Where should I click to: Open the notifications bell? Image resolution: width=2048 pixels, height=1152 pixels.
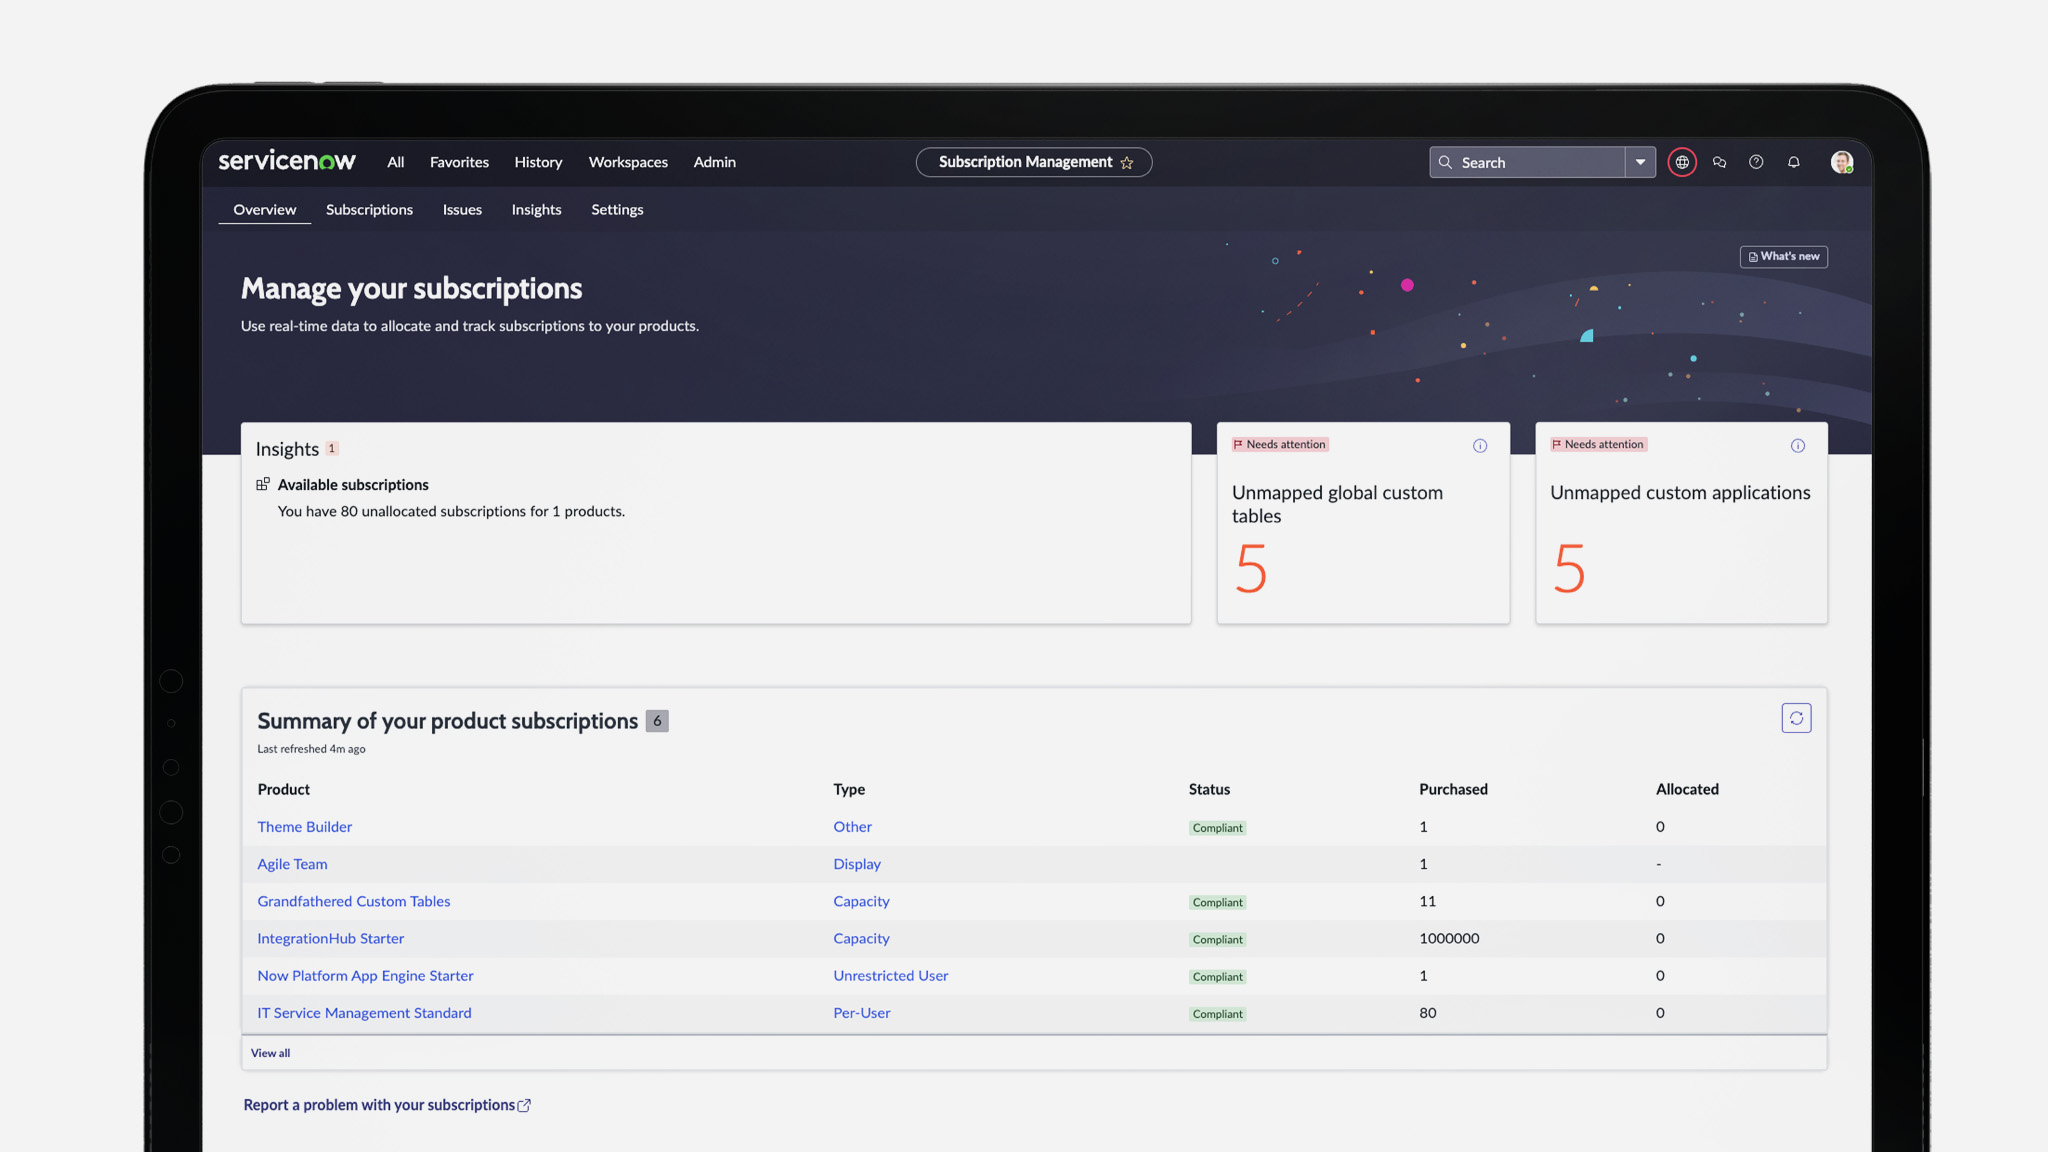[x=1794, y=162]
